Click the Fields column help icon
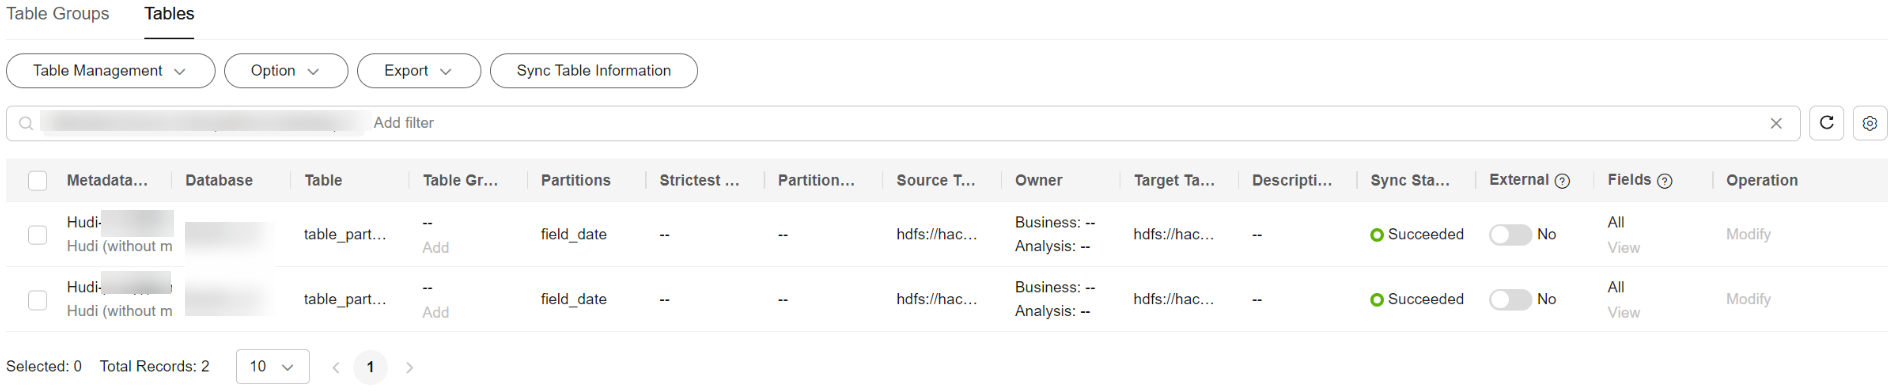This screenshot has height=392, width=1901. click(x=1665, y=181)
